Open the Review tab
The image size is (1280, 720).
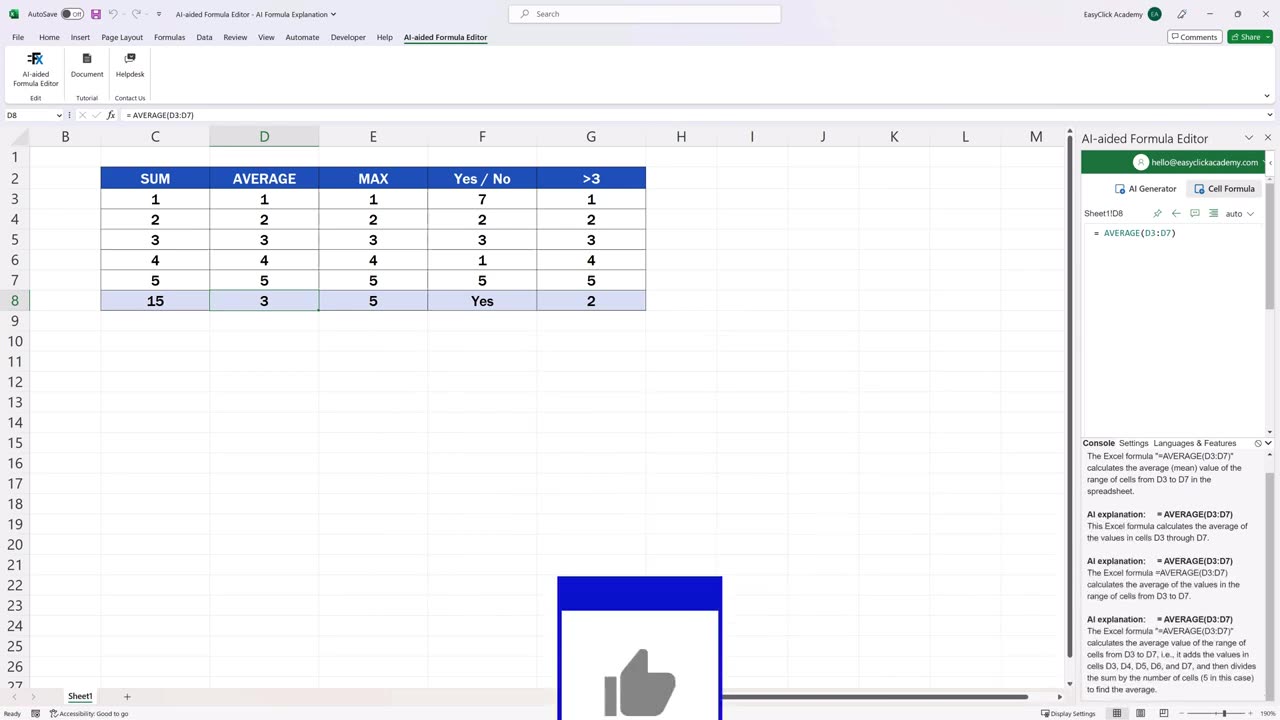tap(235, 37)
